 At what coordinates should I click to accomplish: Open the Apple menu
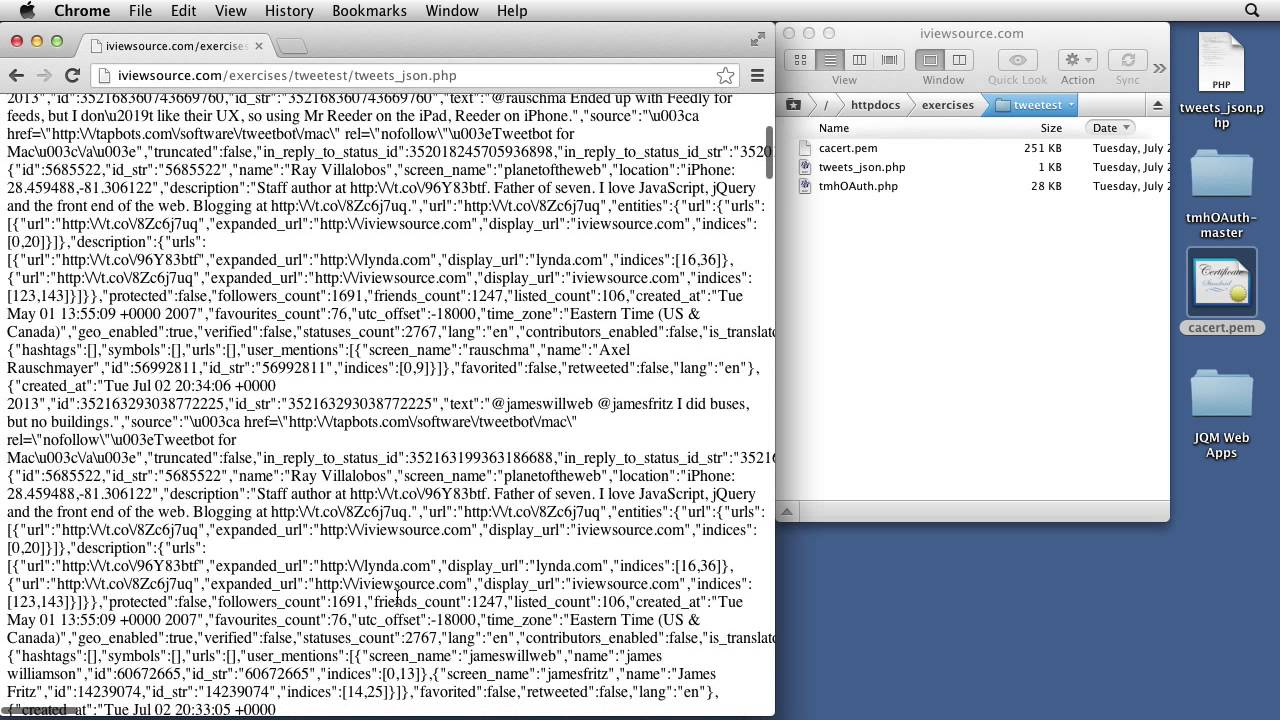click(x=27, y=11)
